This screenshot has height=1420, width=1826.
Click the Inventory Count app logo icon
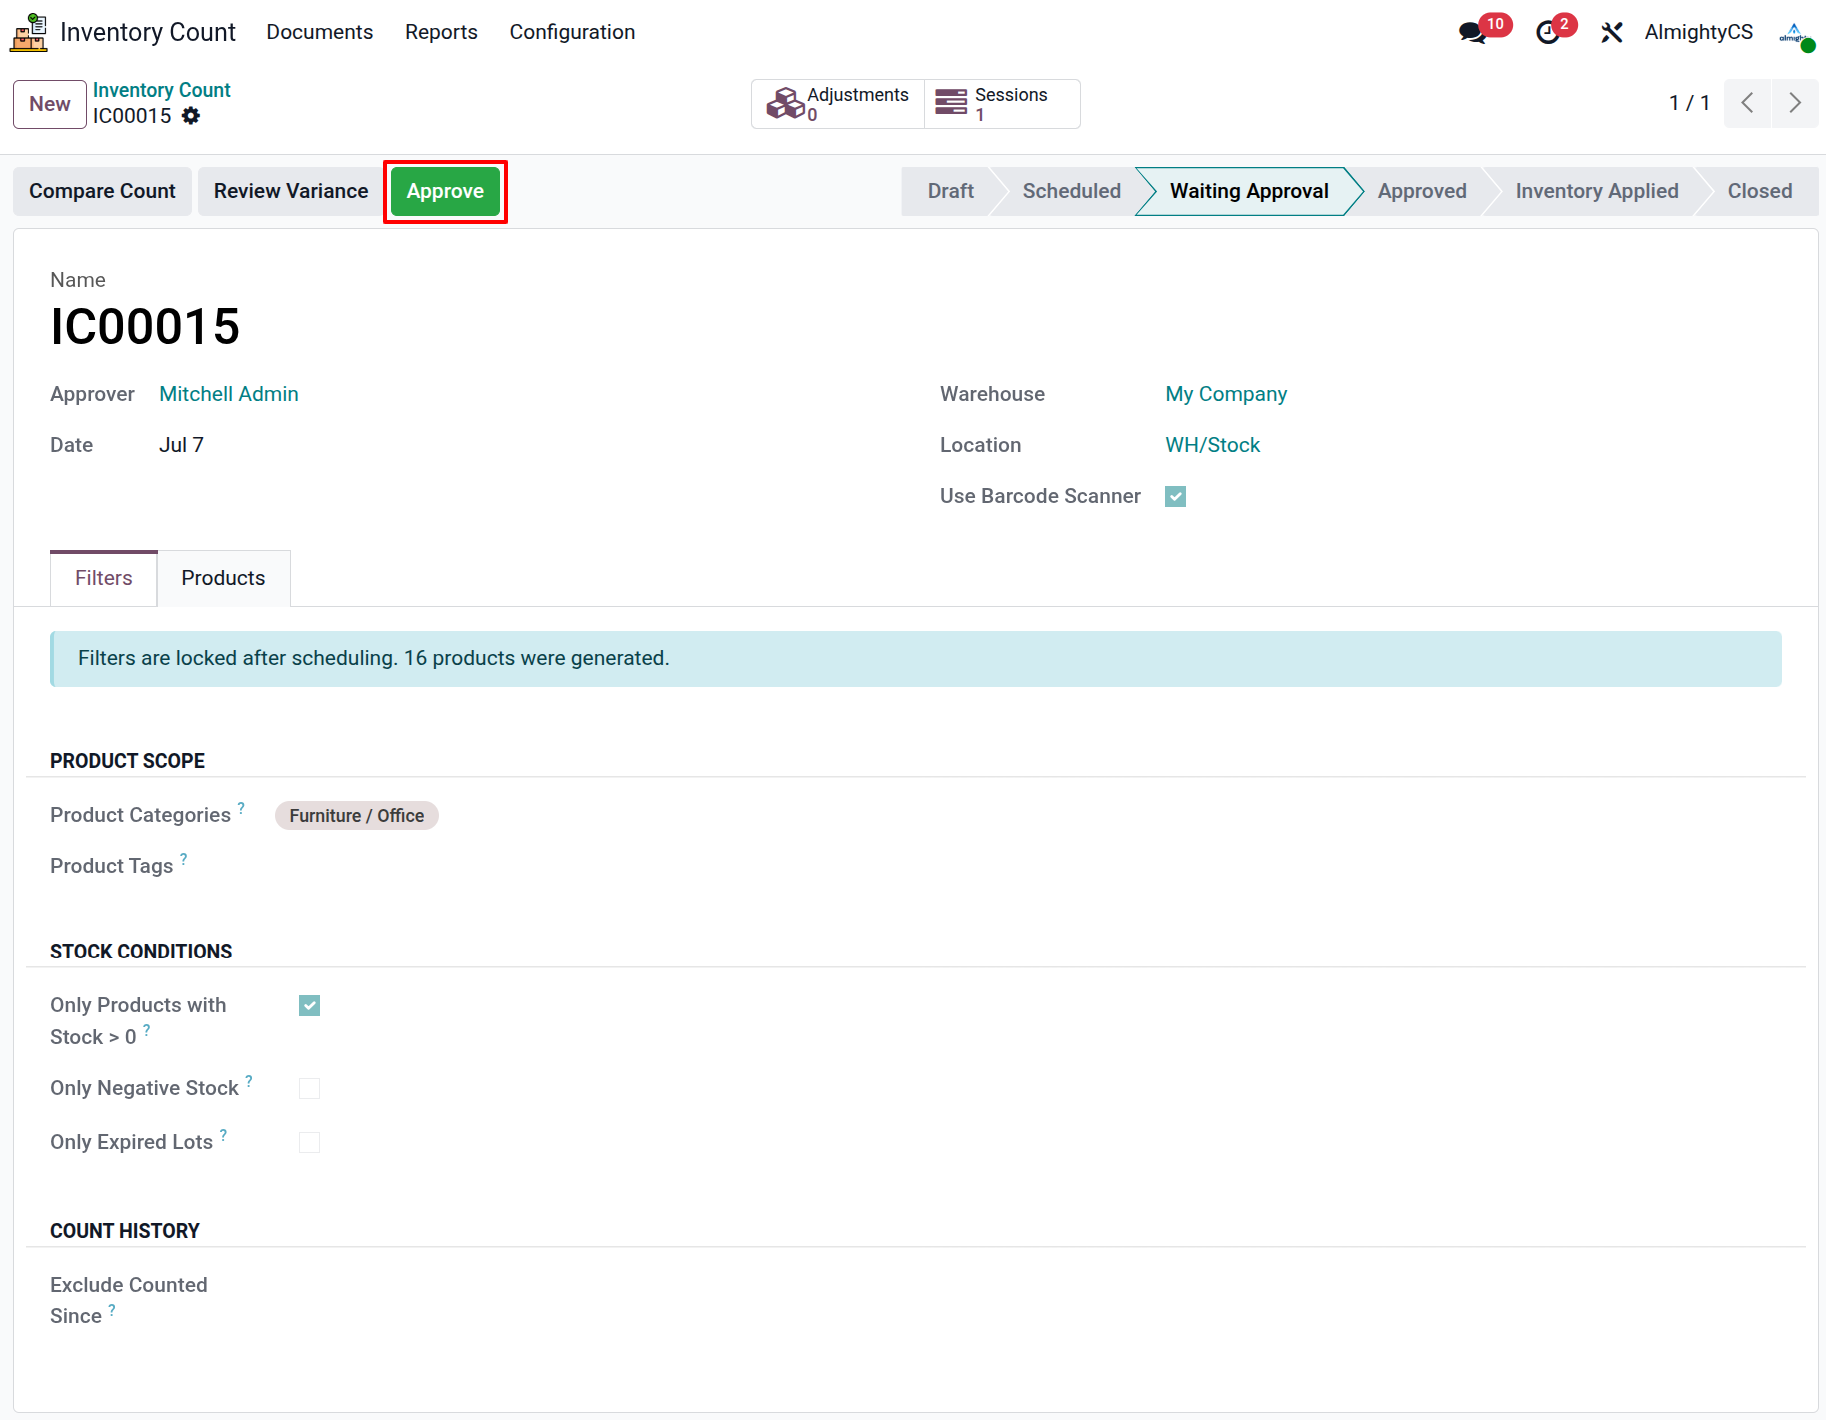click(x=29, y=32)
